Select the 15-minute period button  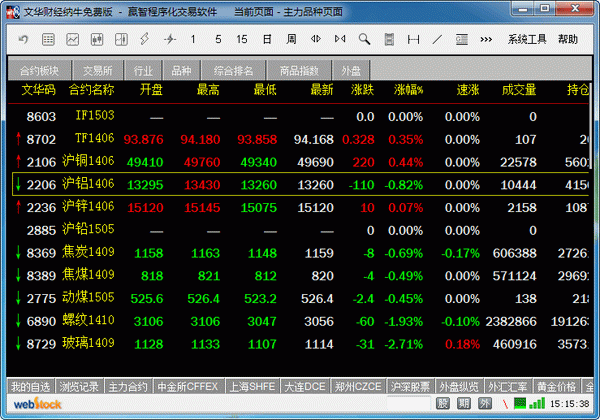(242, 39)
